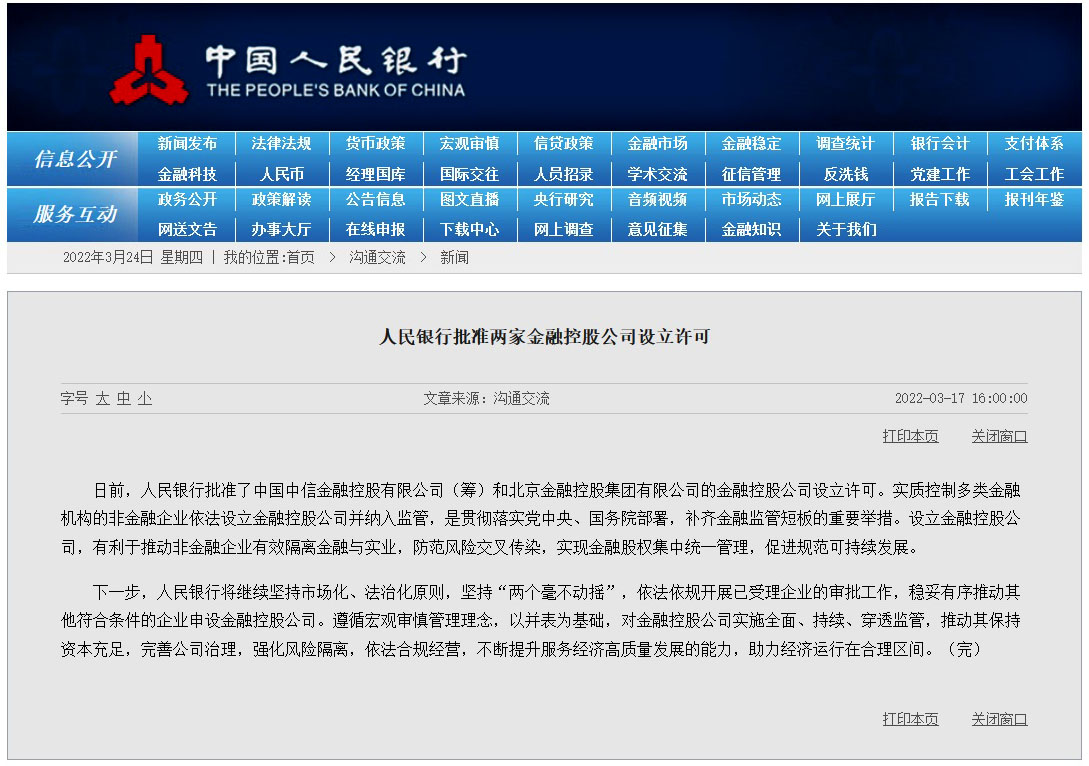Select the 央行研究 menu entry
Screen dimensions: 1089x766
[x=563, y=200]
